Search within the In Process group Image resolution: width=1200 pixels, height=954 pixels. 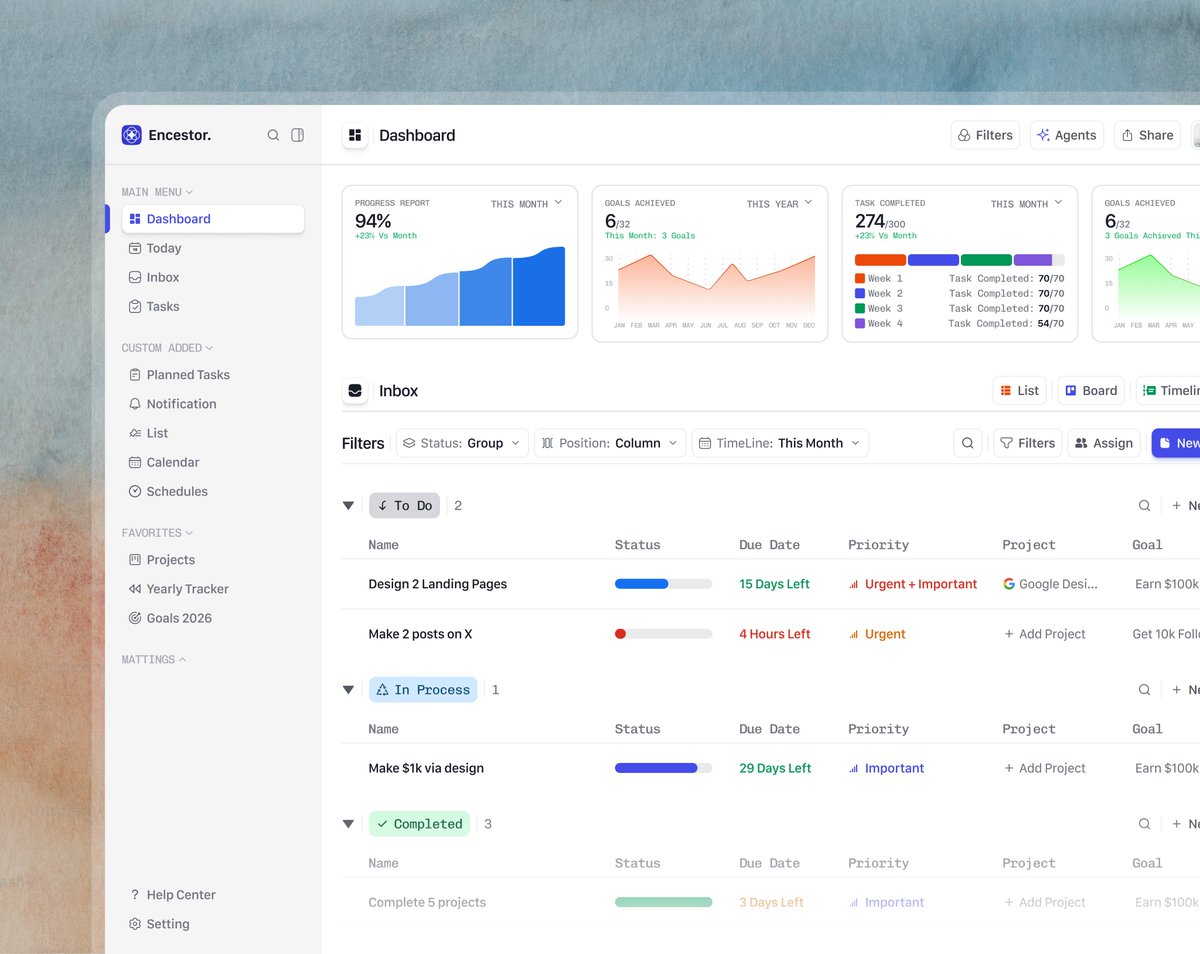tap(1144, 690)
